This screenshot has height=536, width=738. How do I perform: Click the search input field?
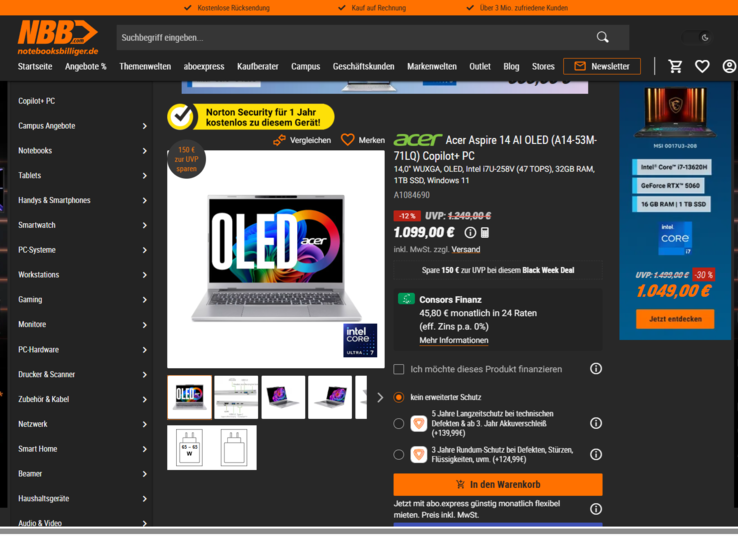click(x=355, y=38)
